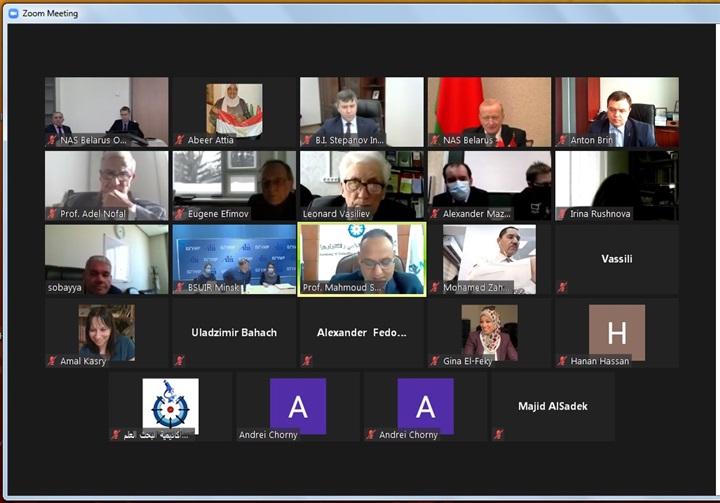The height and width of the screenshot is (503, 720).
Task: Select the Alexander Fedo... name tile
Action: point(362,332)
